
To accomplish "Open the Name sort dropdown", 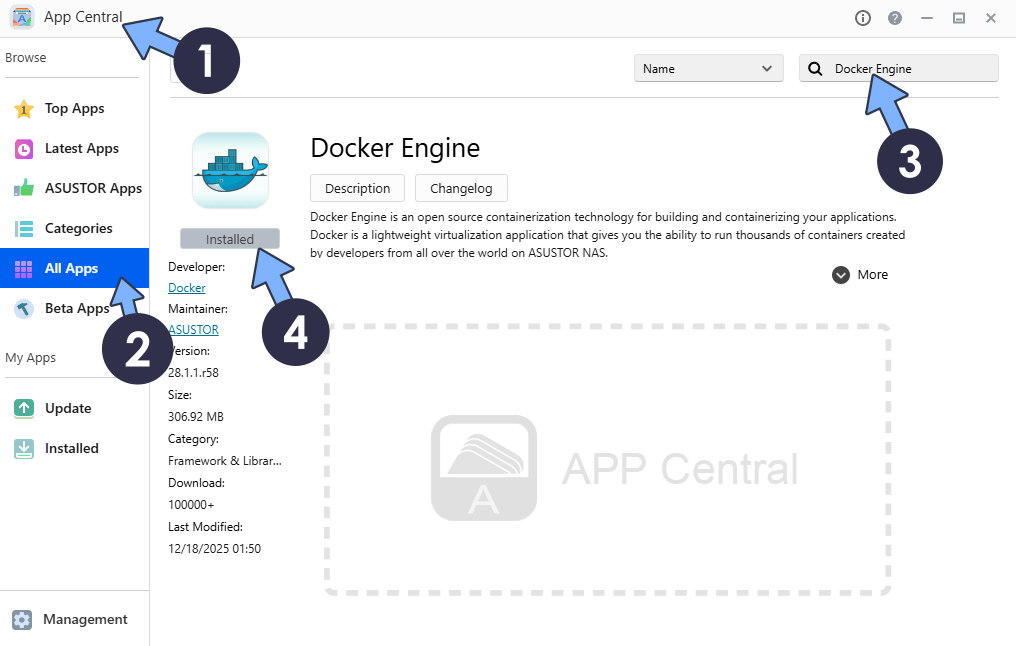I will tap(708, 69).
